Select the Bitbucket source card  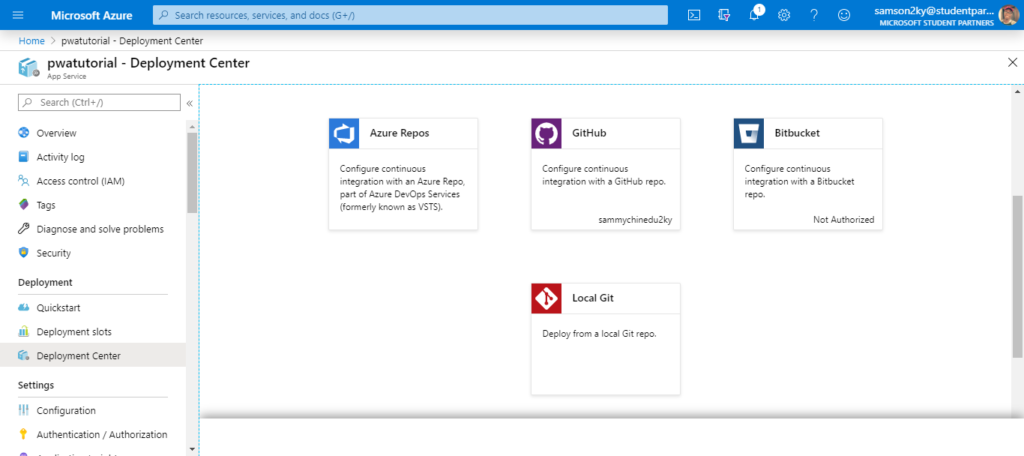pos(808,174)
